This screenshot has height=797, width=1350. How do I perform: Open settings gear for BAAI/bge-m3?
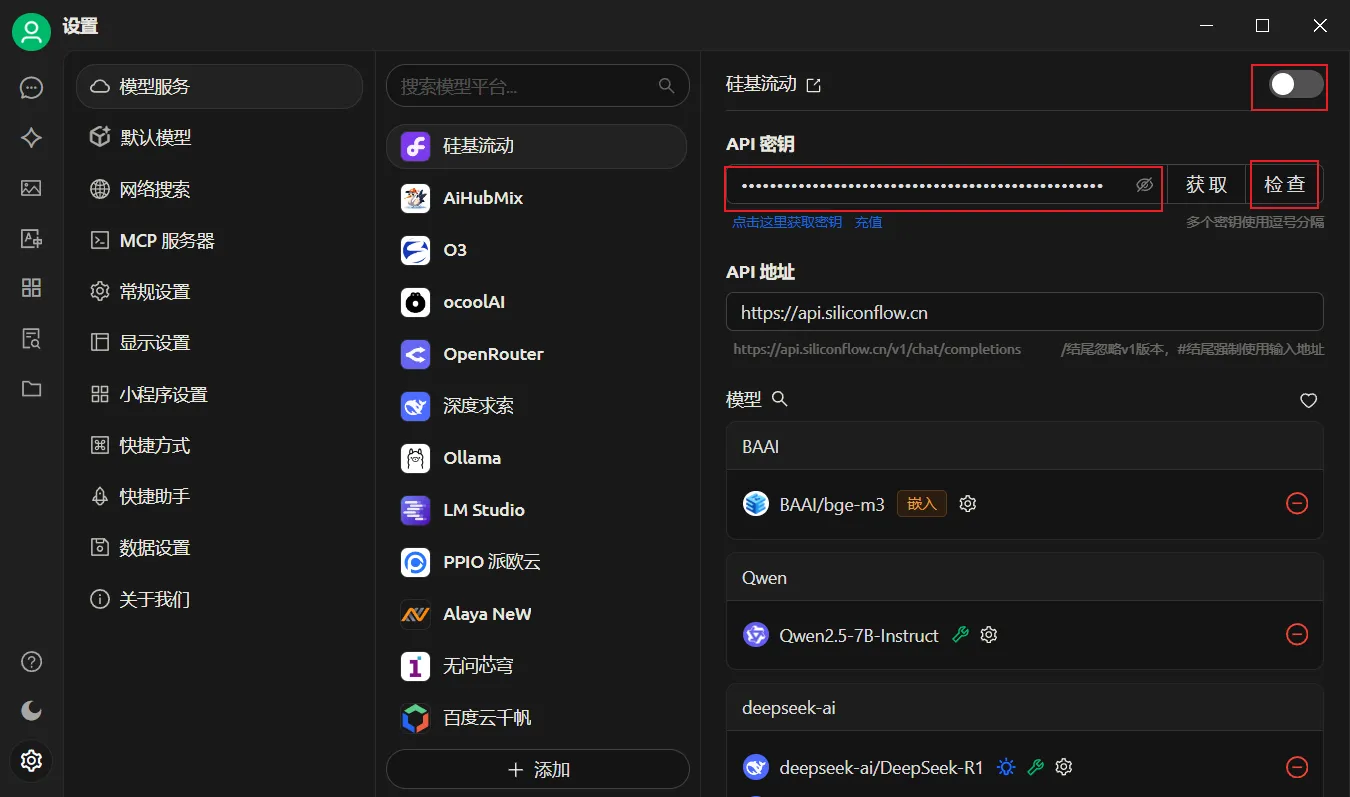click(967, 504)
